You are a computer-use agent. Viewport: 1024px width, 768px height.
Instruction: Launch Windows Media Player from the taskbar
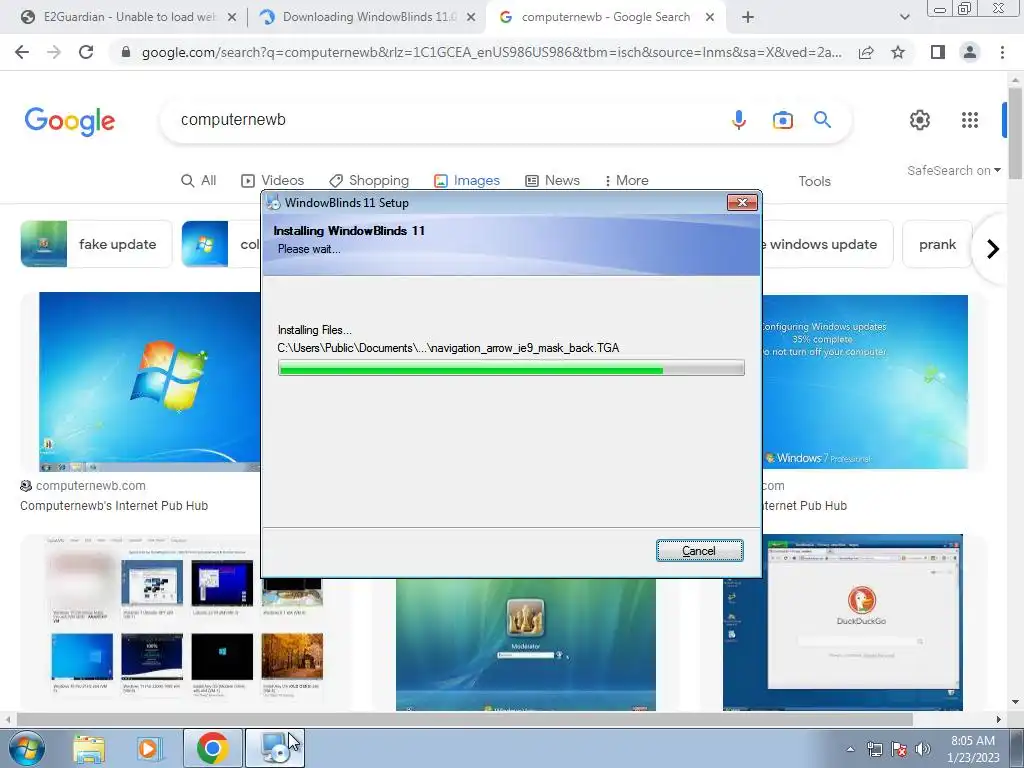tap(150, 748)
